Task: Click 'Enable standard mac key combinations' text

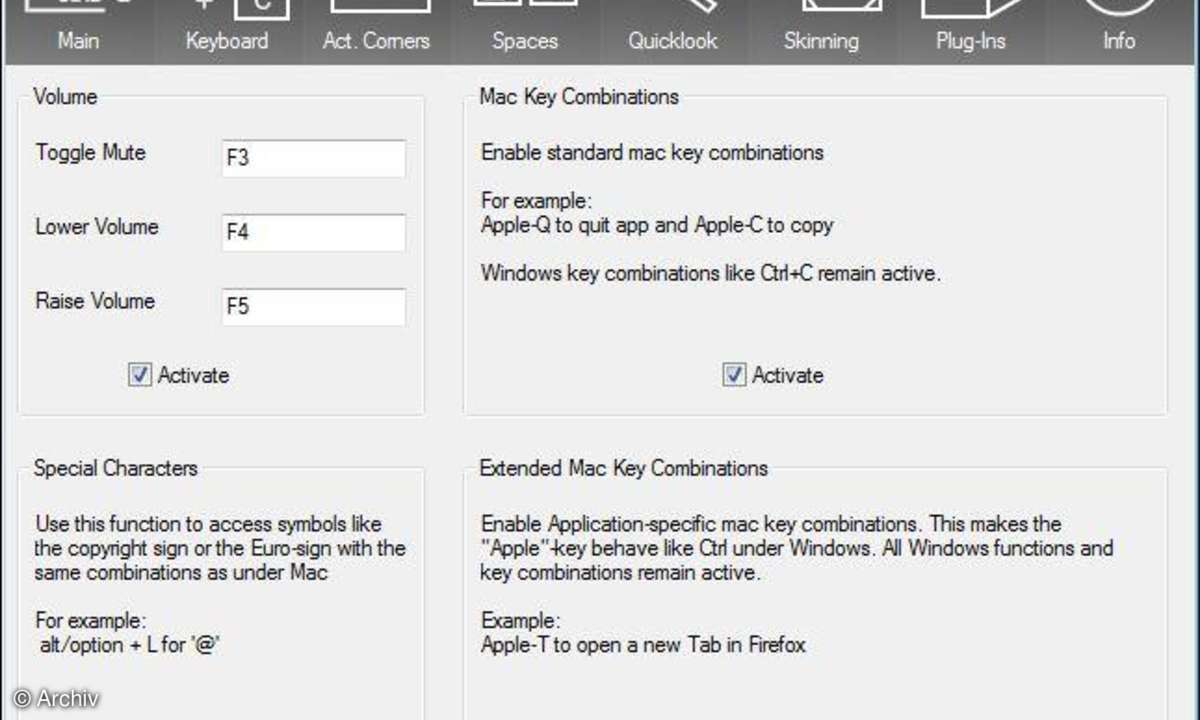Action: (x=652, y=153)
